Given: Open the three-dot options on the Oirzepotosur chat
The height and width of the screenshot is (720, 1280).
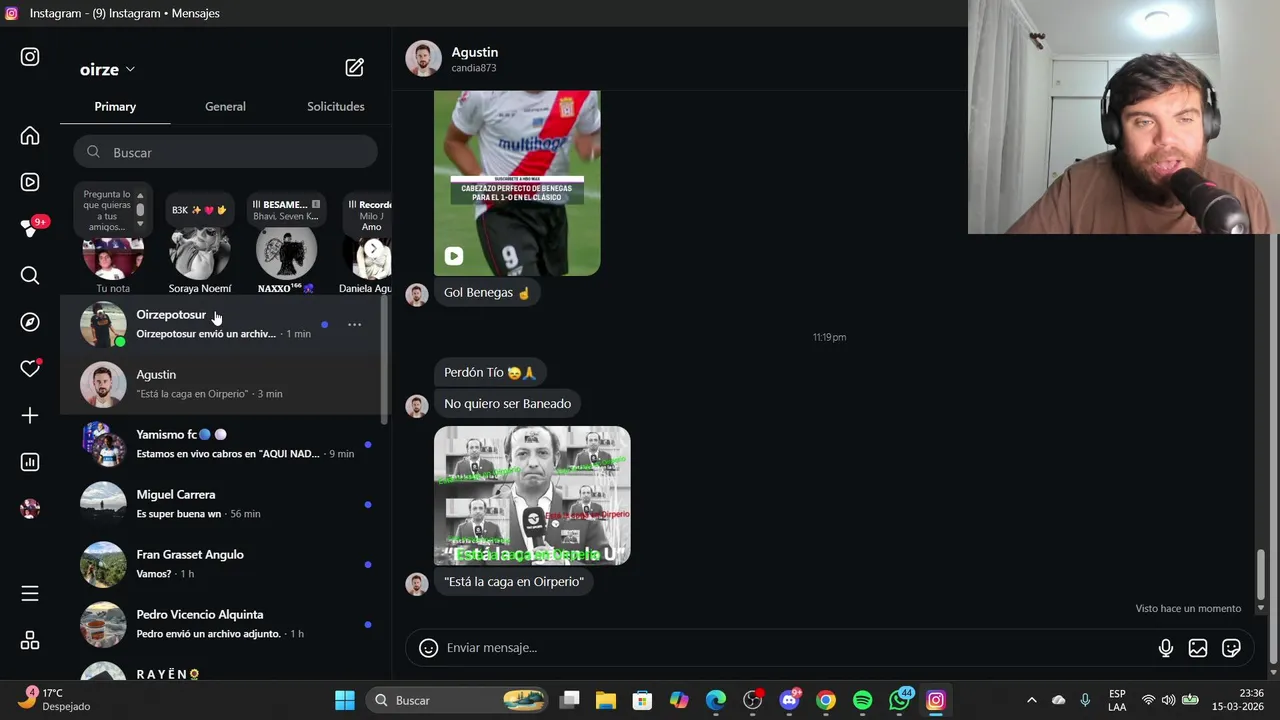Looking at the screenshot, I should point(354,324).
